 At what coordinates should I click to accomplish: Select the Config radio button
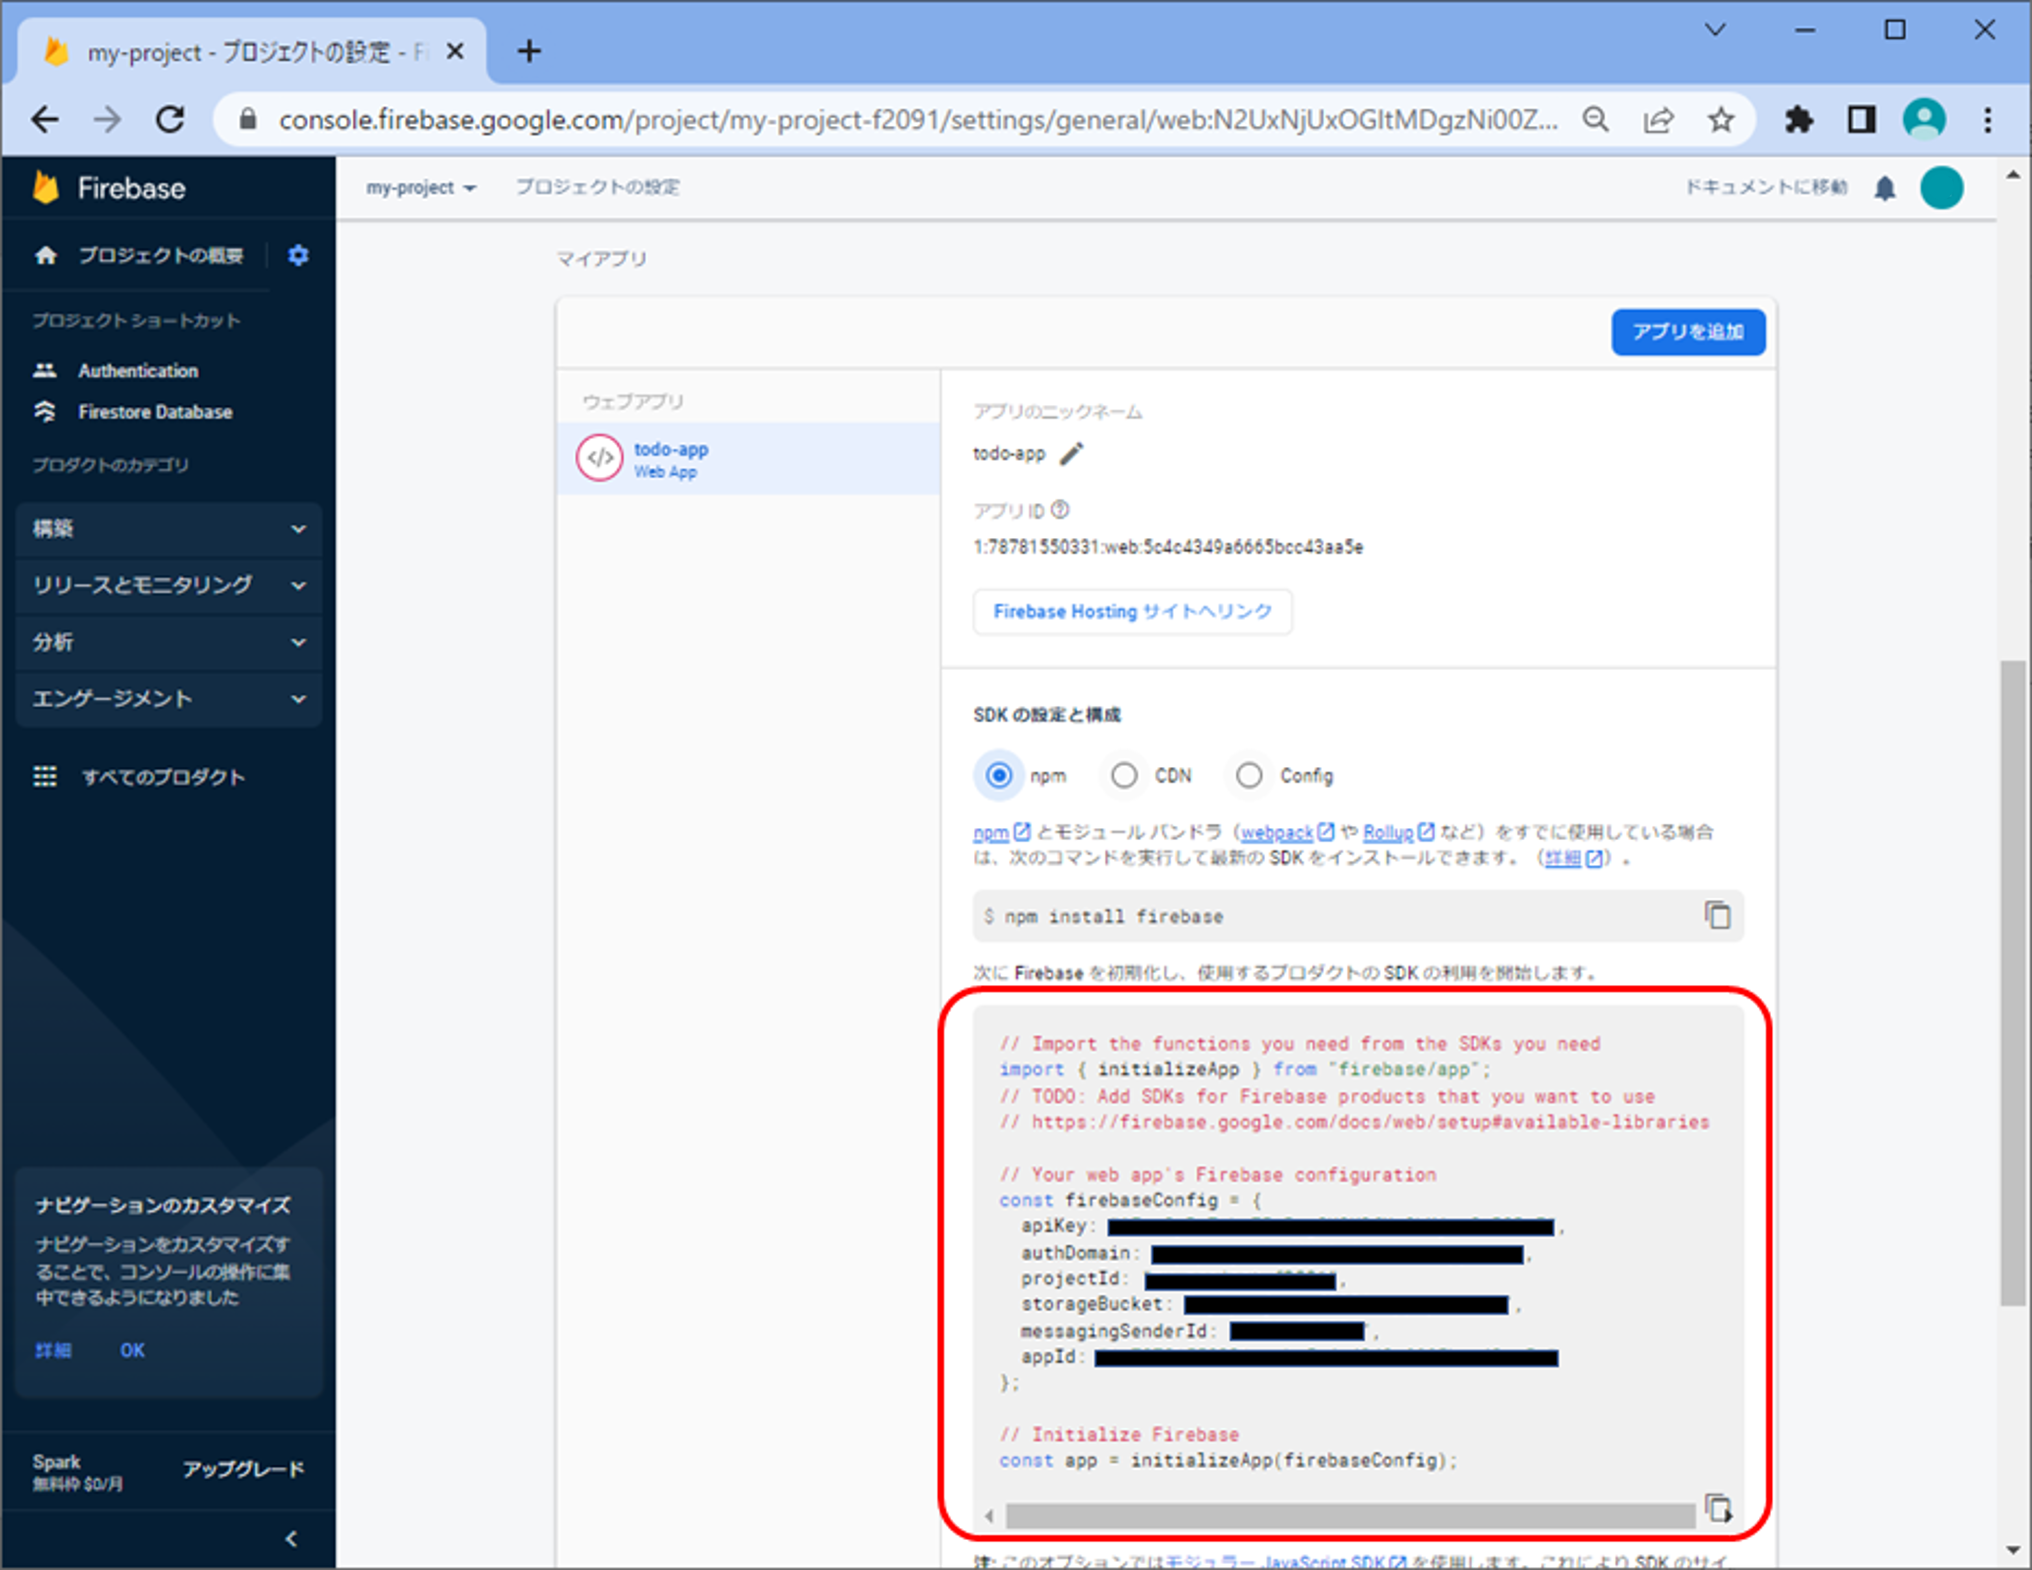click(1249, 775)
